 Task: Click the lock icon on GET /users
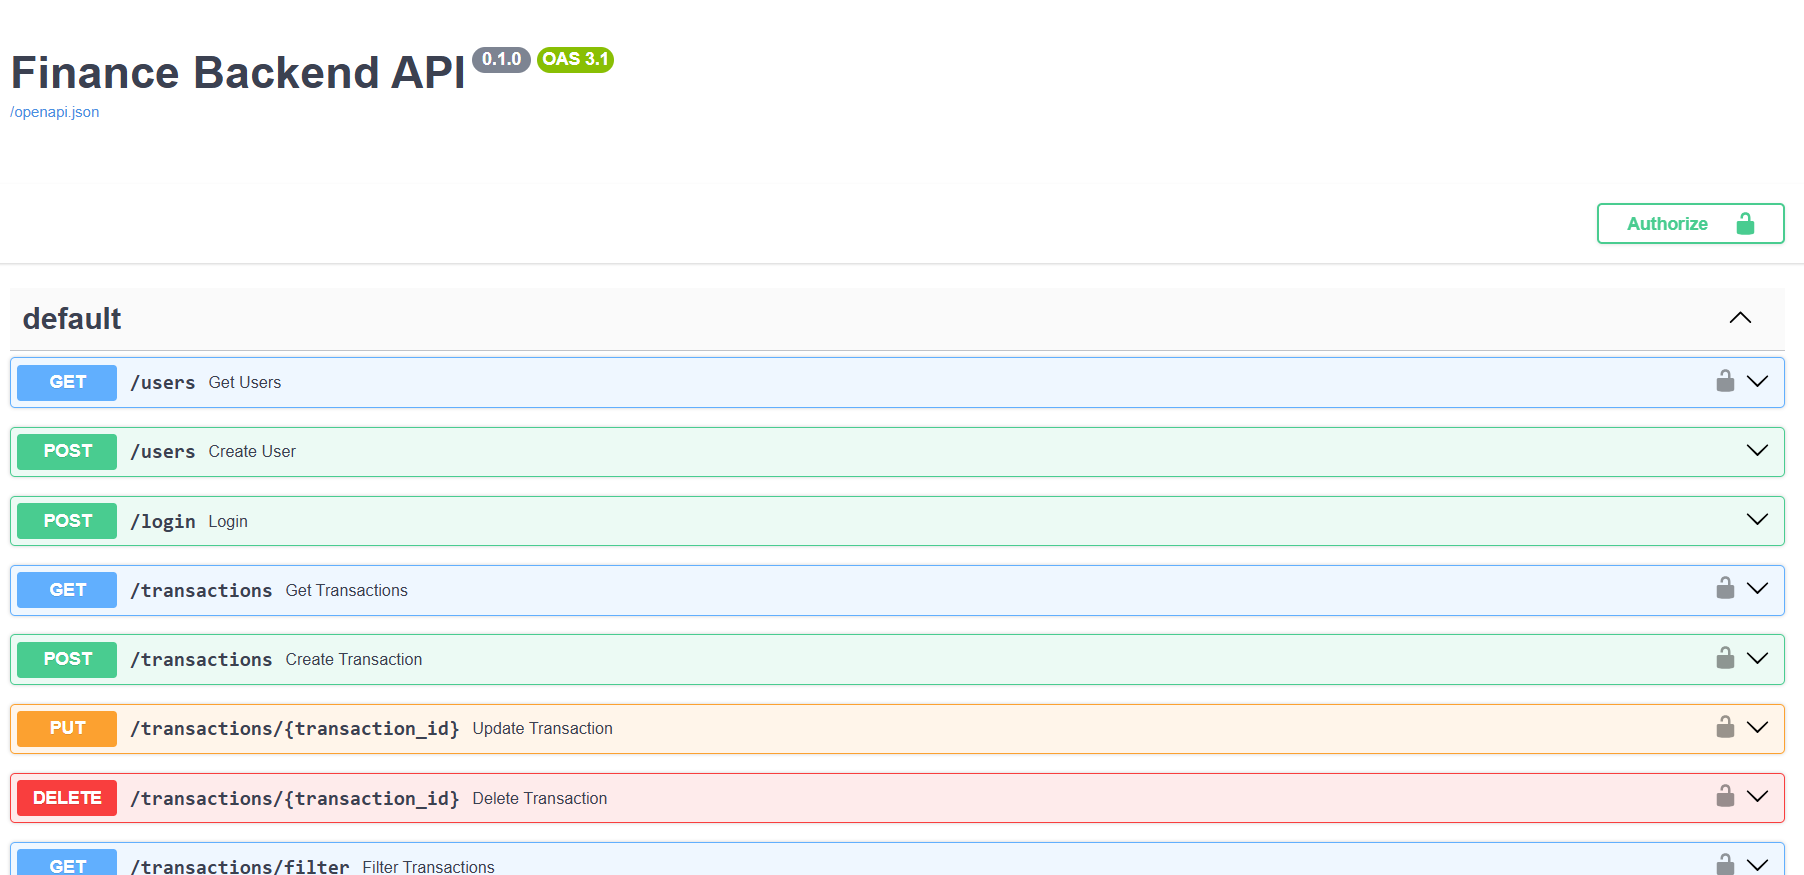pyautogui.click(x=1725, y=381)
